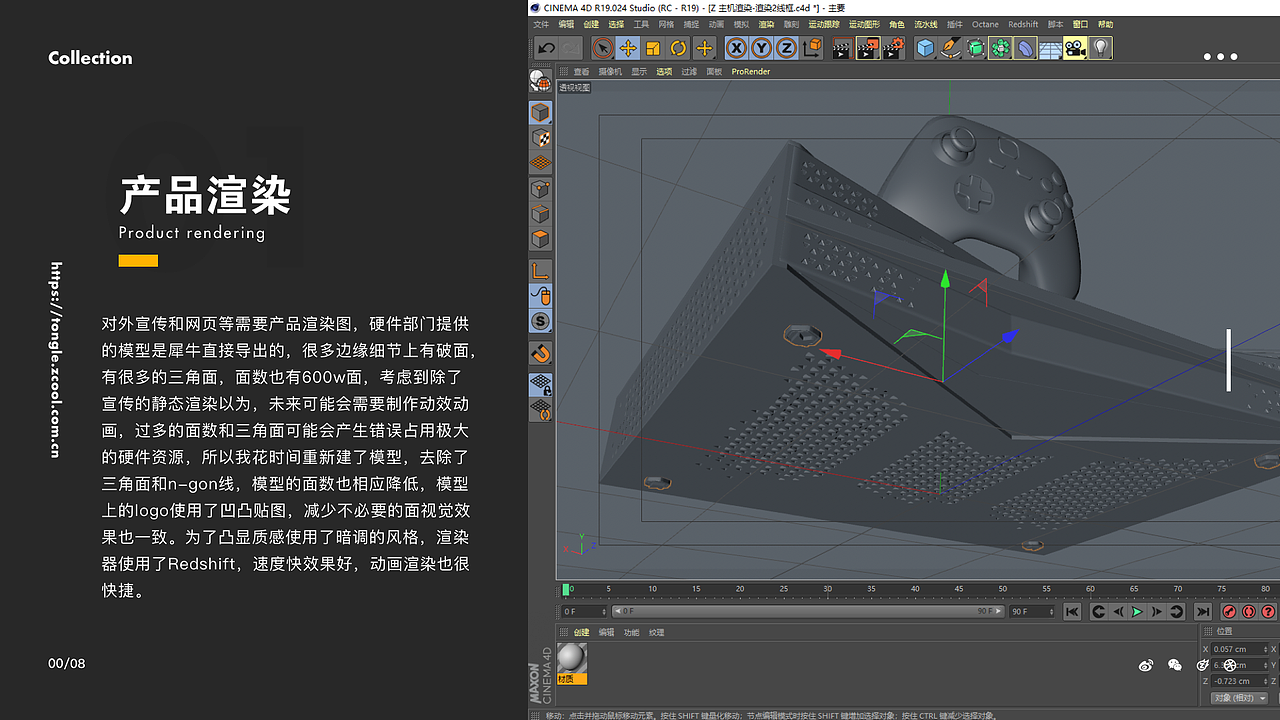This screenshot has width=1280, height=720.
Task: Open the Redshift menu
Action: tap(1023, 24)
